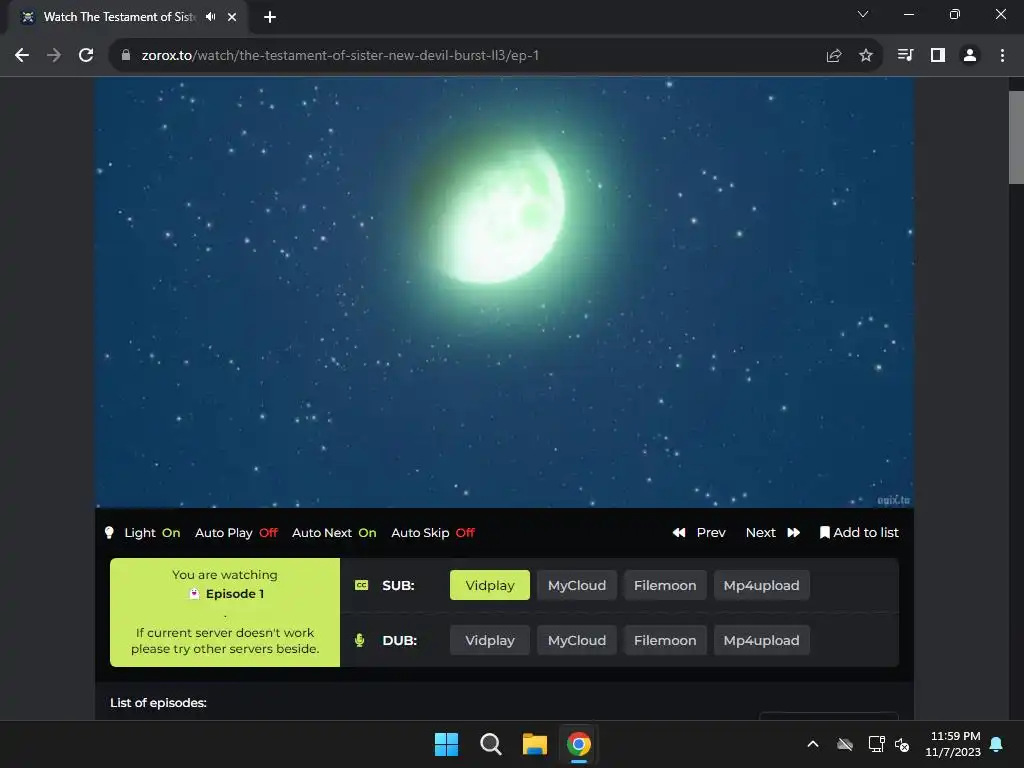The image size is (1024, 768).
Task: Show hidden system tray icons
Action: [813, 744]
